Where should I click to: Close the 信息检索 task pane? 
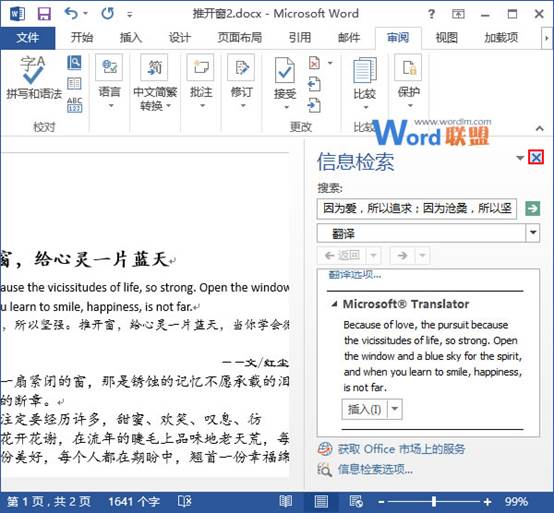[536, 158]
